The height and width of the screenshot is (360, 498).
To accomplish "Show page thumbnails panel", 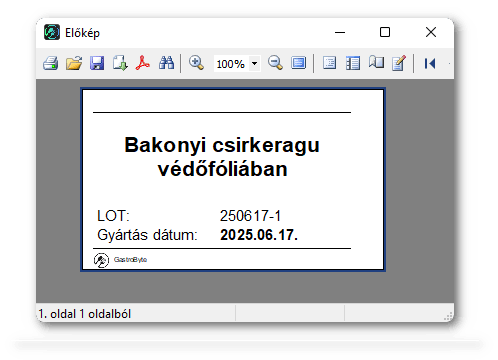I will [x=353, y=63].
